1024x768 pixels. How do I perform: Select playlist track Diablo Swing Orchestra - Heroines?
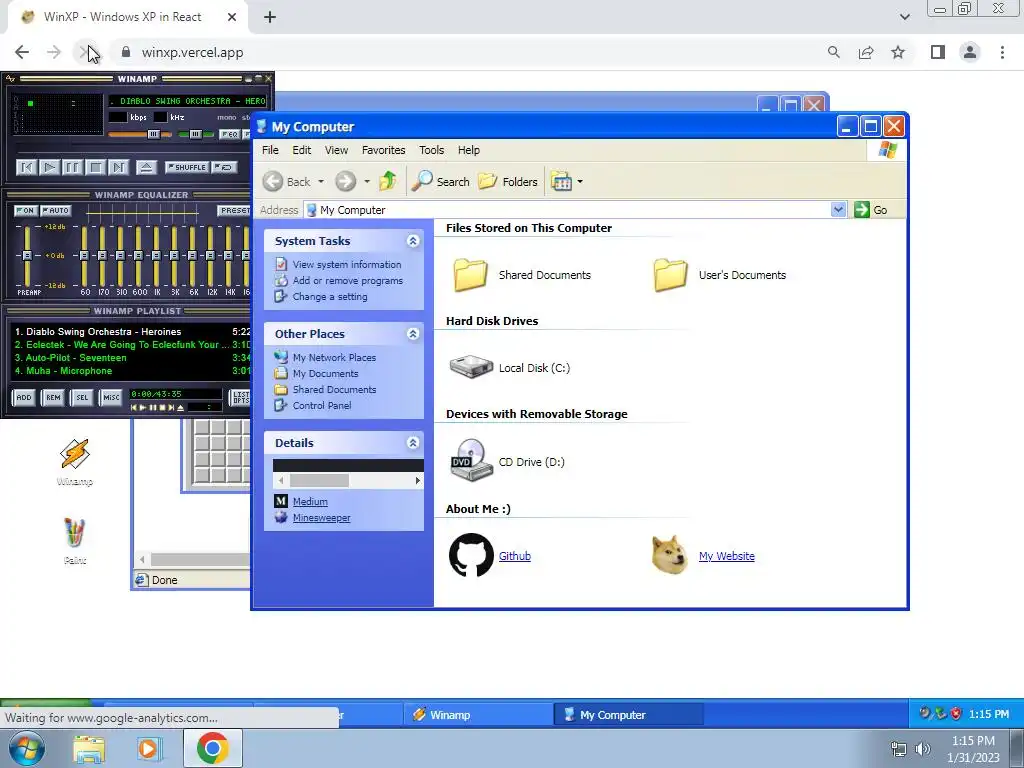[131, 332]
